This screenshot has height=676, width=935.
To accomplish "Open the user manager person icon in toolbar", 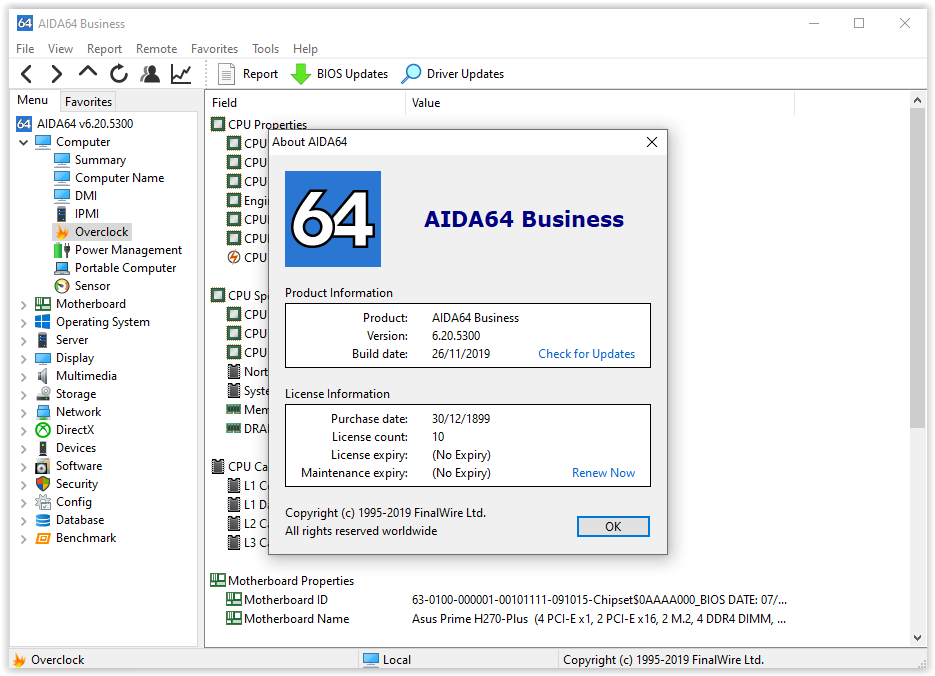I will (x=150, y=74).
